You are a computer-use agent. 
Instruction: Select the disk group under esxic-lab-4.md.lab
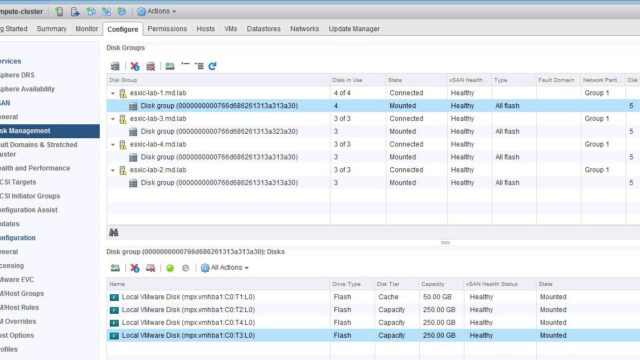(x=373, y=157)
